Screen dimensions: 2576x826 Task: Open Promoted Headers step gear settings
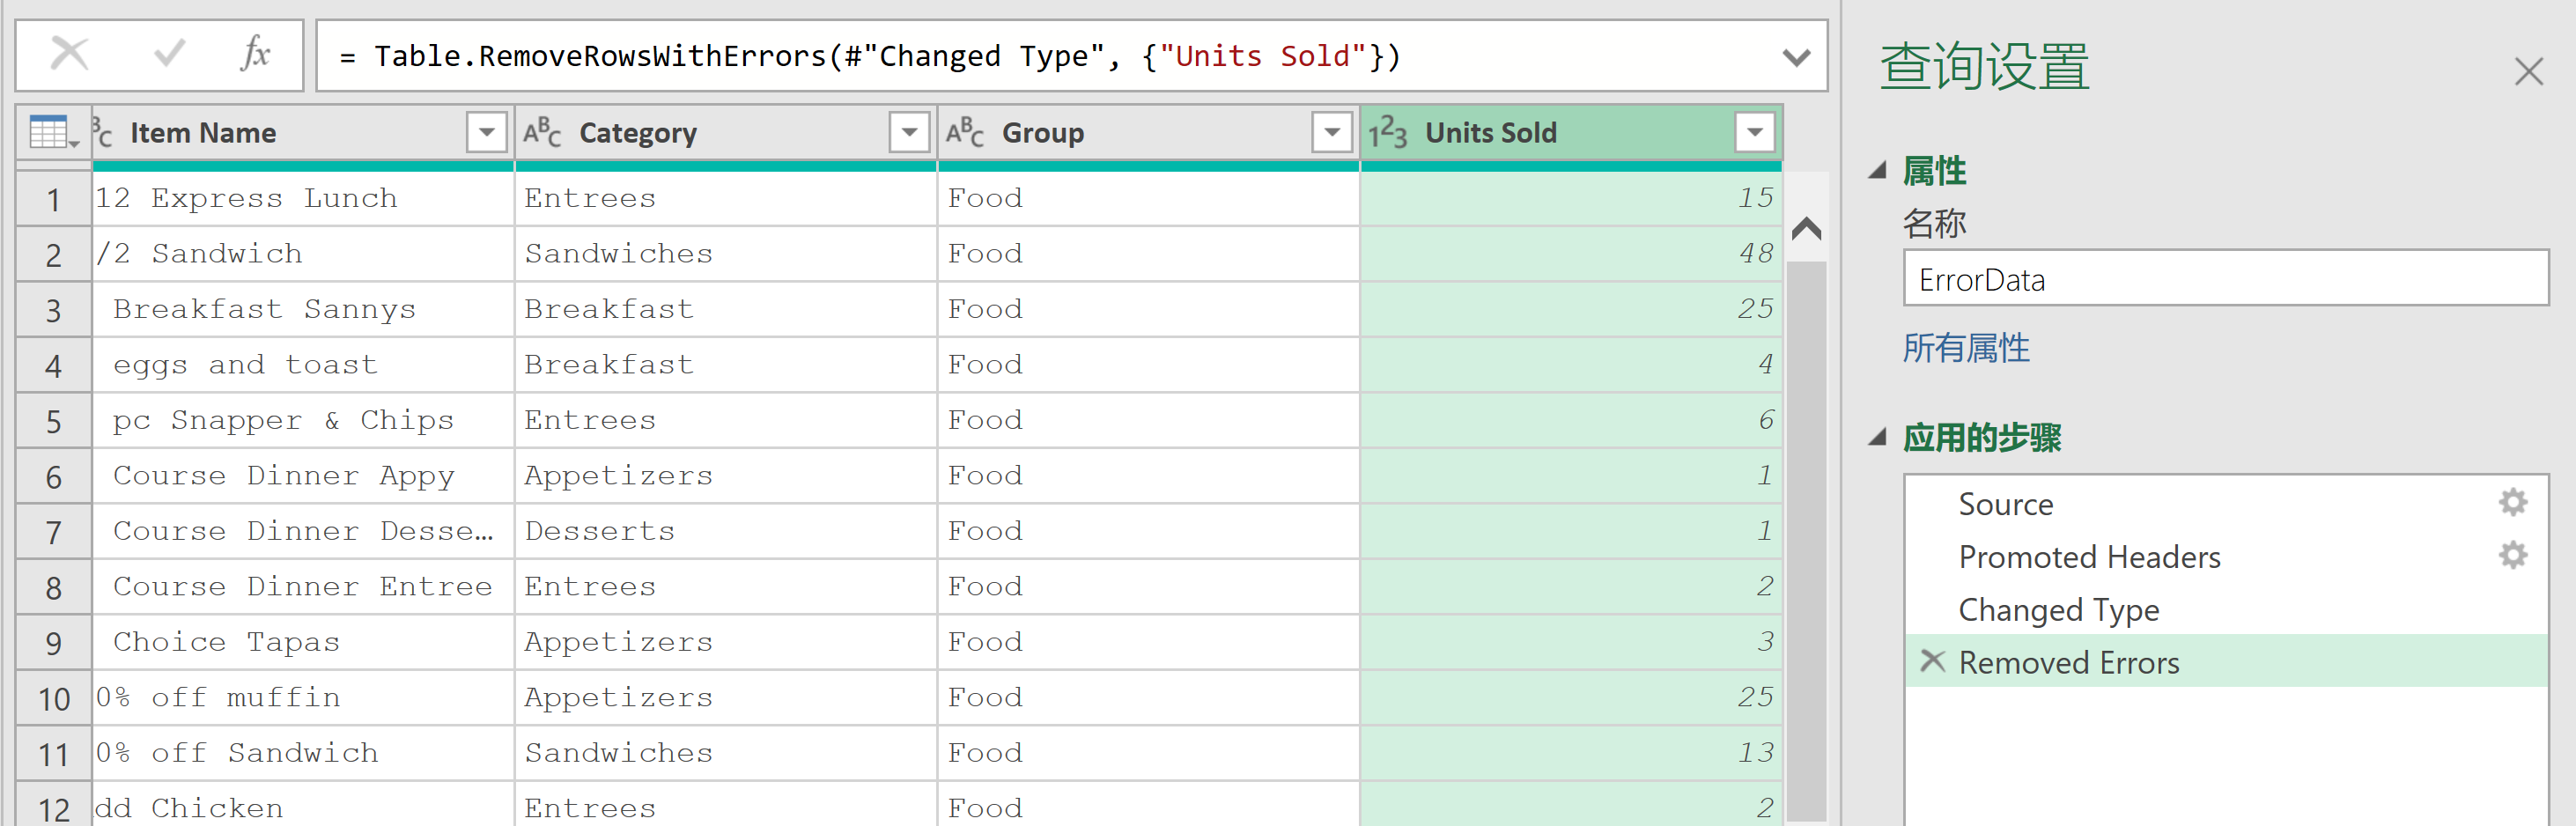point(2512,555)
